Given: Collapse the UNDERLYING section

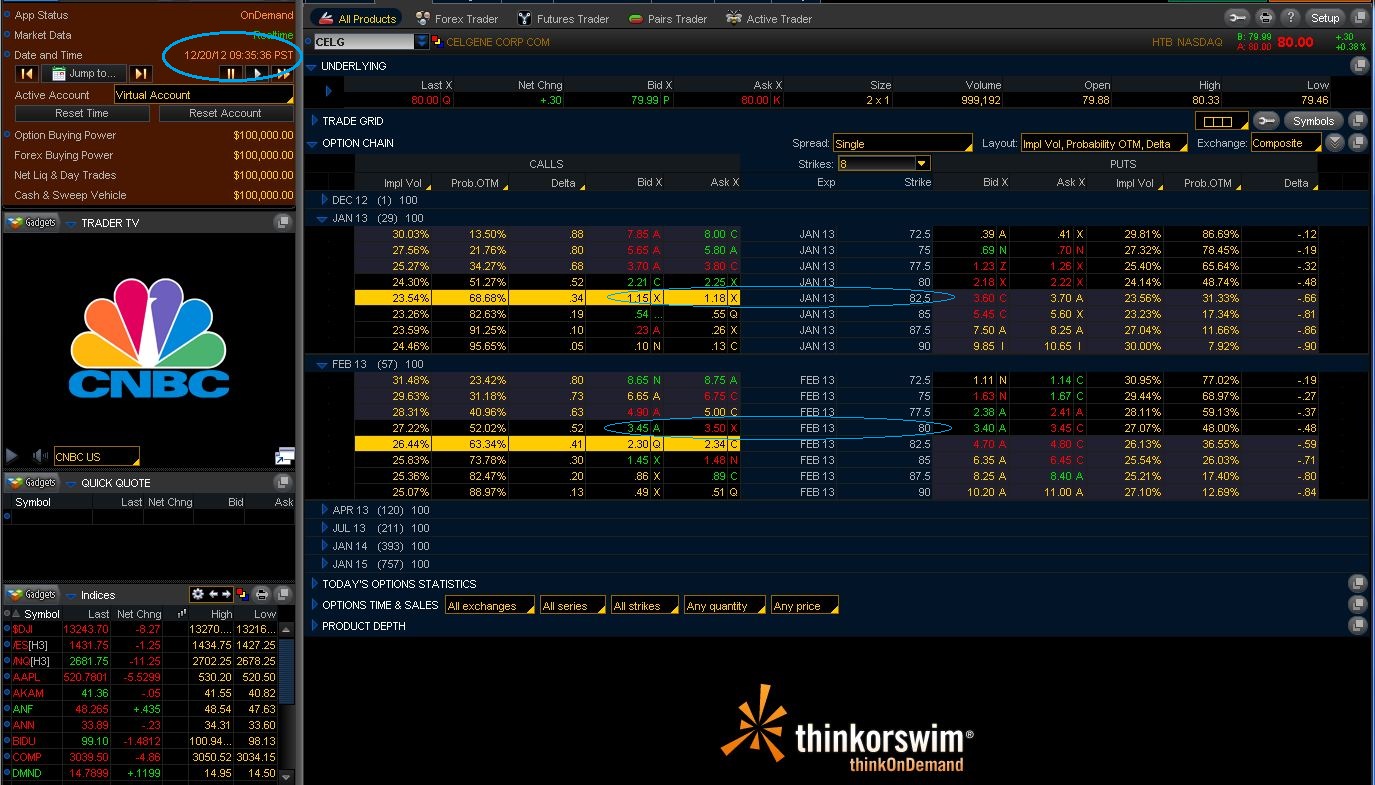Looking at the screenshot, I should coord(312,66).
